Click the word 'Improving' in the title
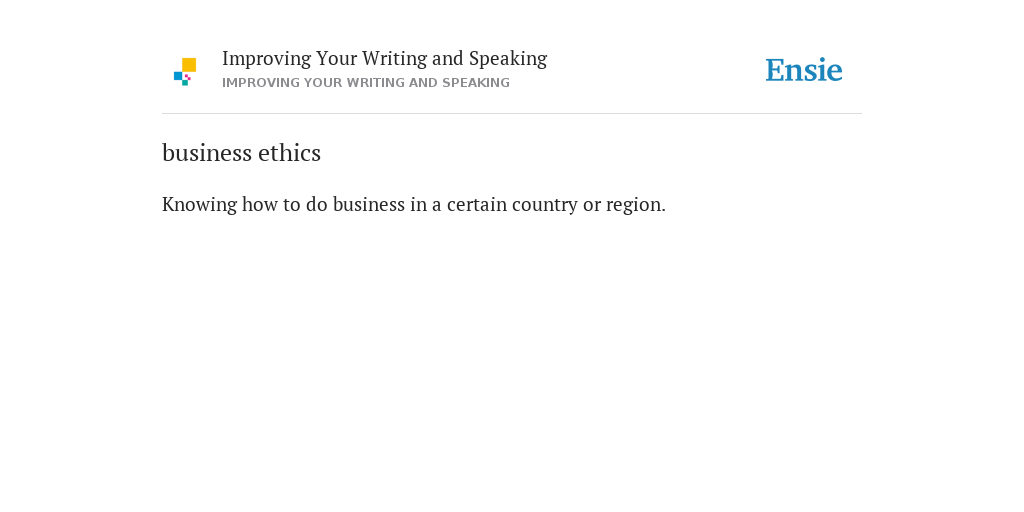1024x512 pixels. click(x=266, y=59)
